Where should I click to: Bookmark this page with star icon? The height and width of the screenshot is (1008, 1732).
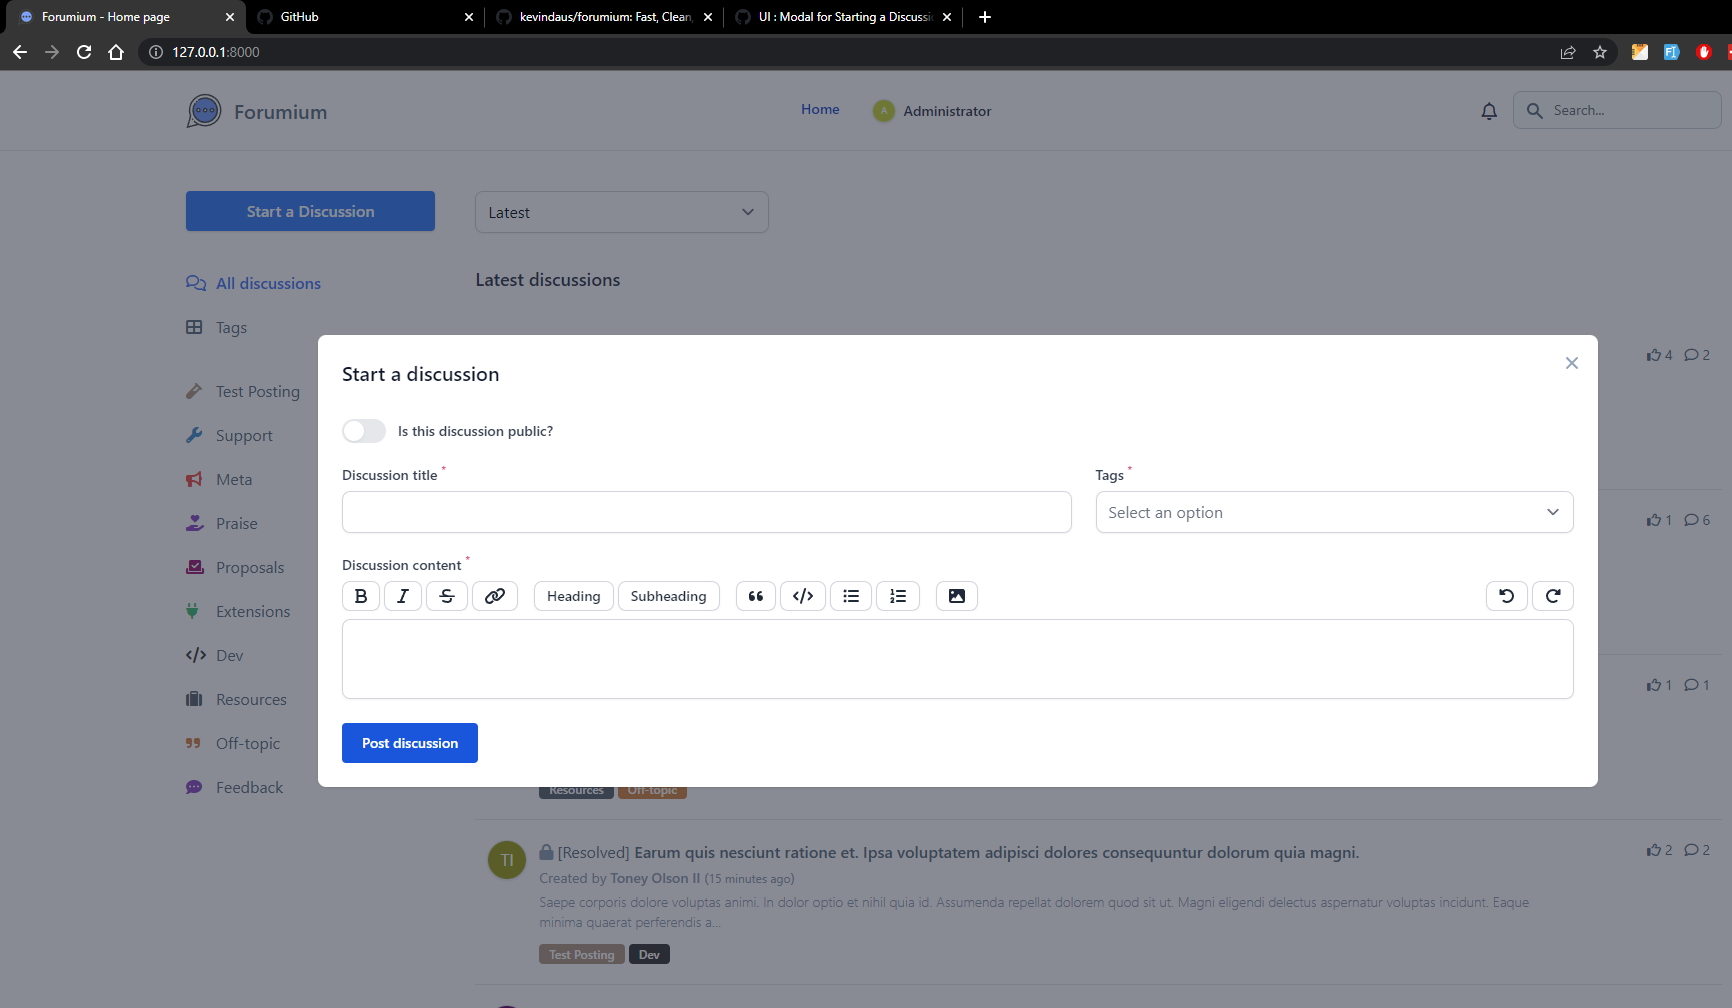point(1600,52)
